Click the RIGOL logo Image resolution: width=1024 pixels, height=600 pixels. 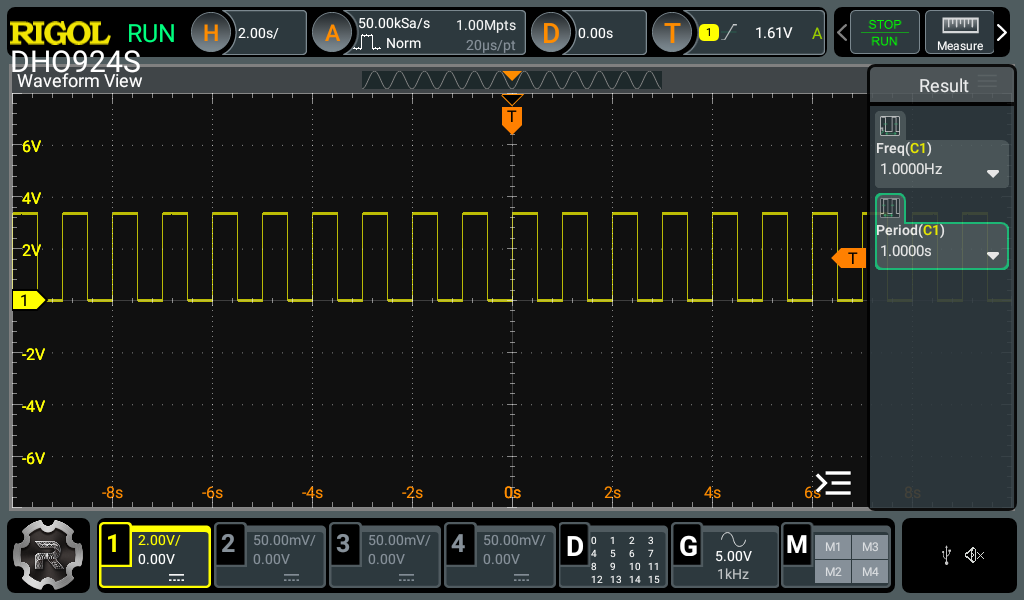tap(59, 33)
